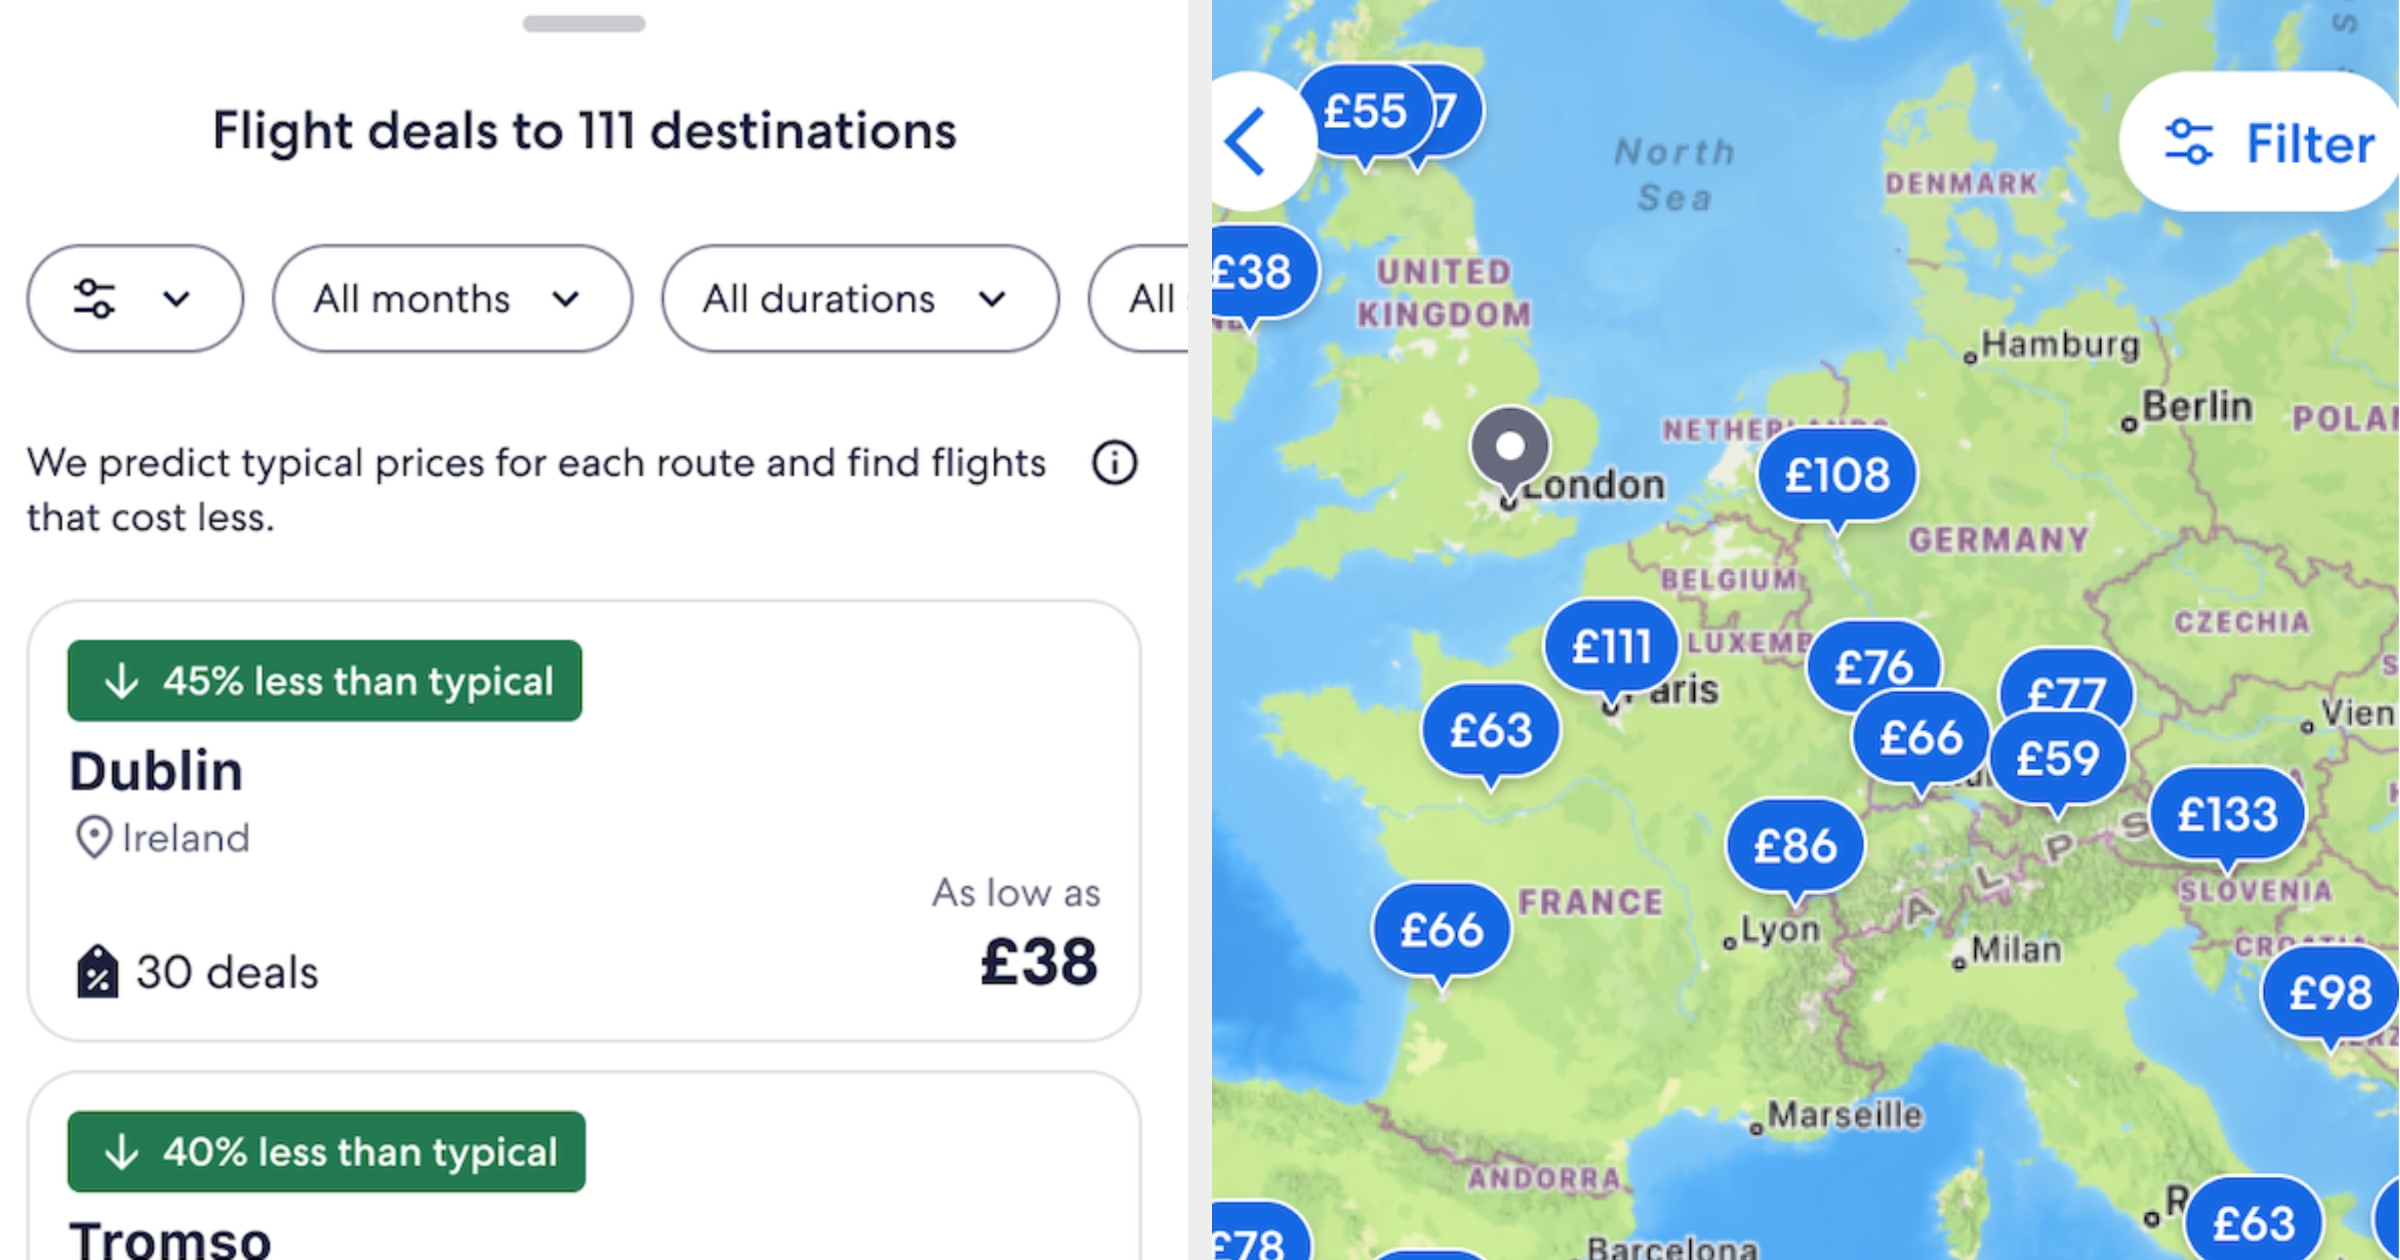Open the Tromso flight deal card
Viewport: 2400px width, 1260px height.
(584, 1180)
